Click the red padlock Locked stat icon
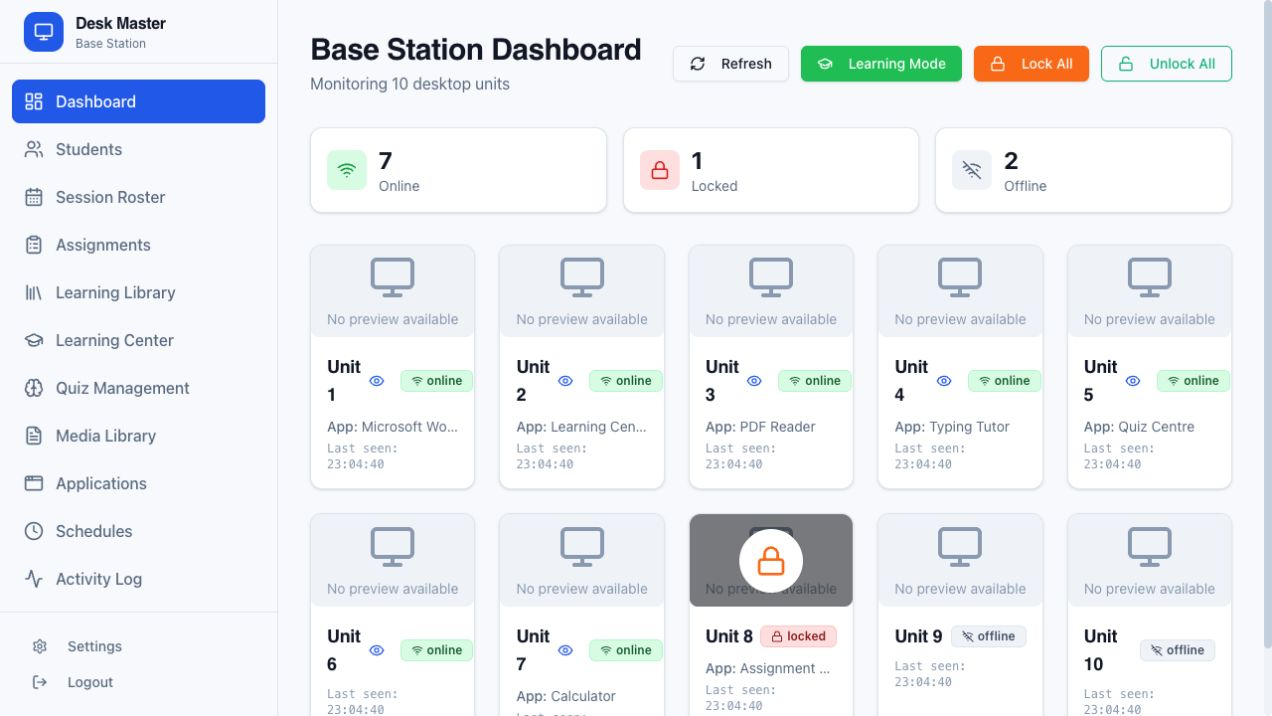The image size is (1272, 716). tap(660, 170)
